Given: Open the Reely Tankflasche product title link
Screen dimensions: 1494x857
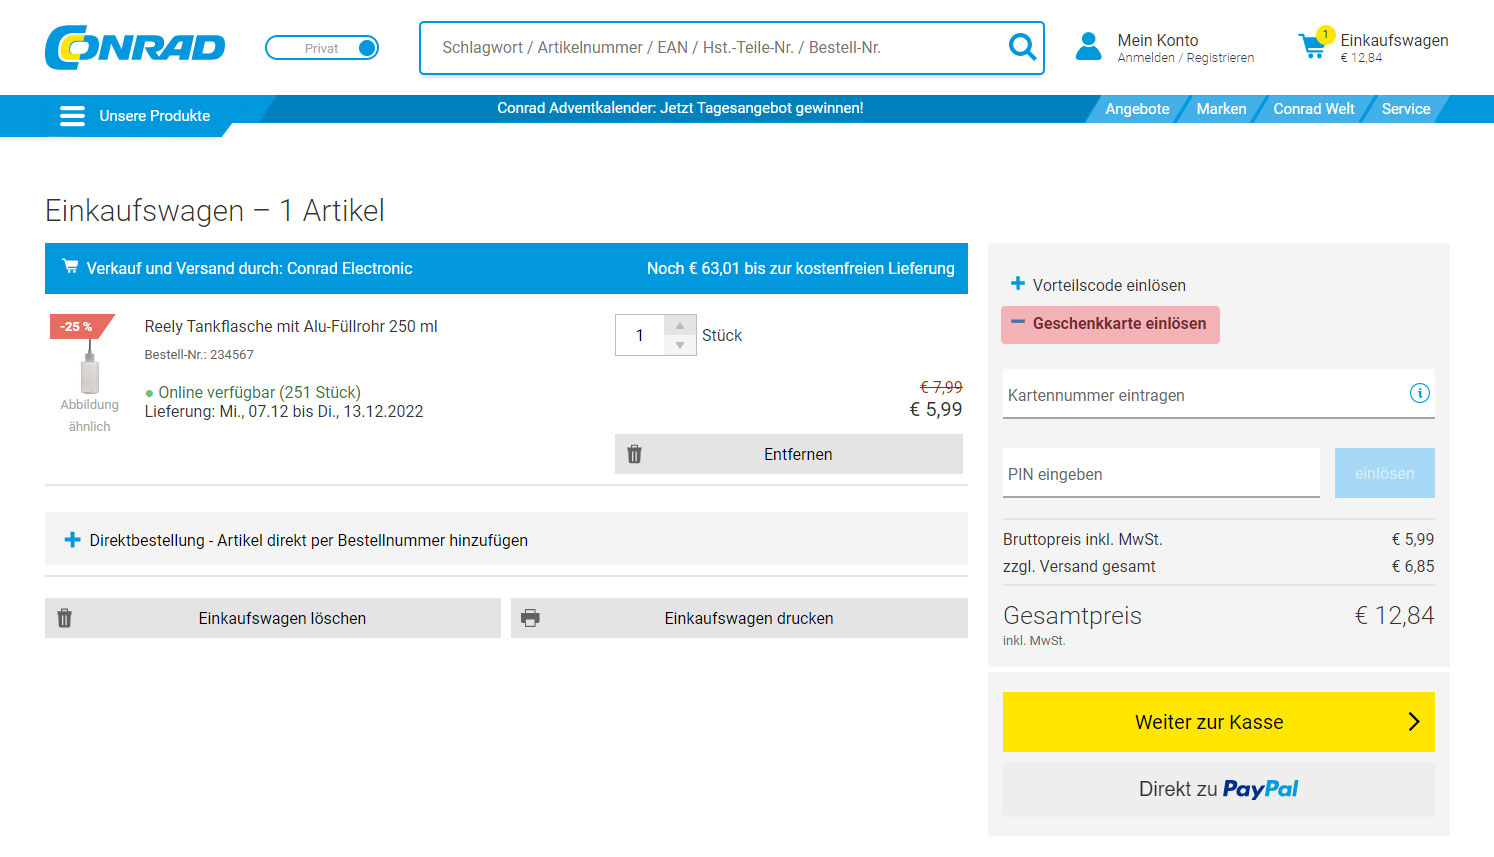Looking at the screenshot, I should point(291,326).
